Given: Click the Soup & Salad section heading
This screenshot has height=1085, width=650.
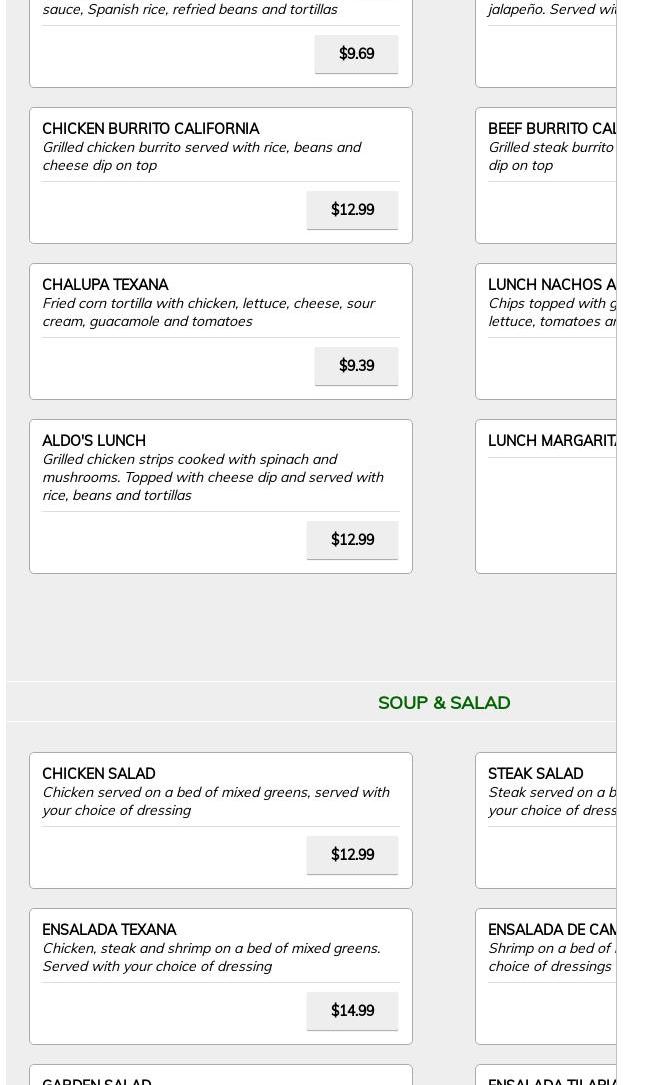Looking at the screenshot, I should [x=444, y=702].
